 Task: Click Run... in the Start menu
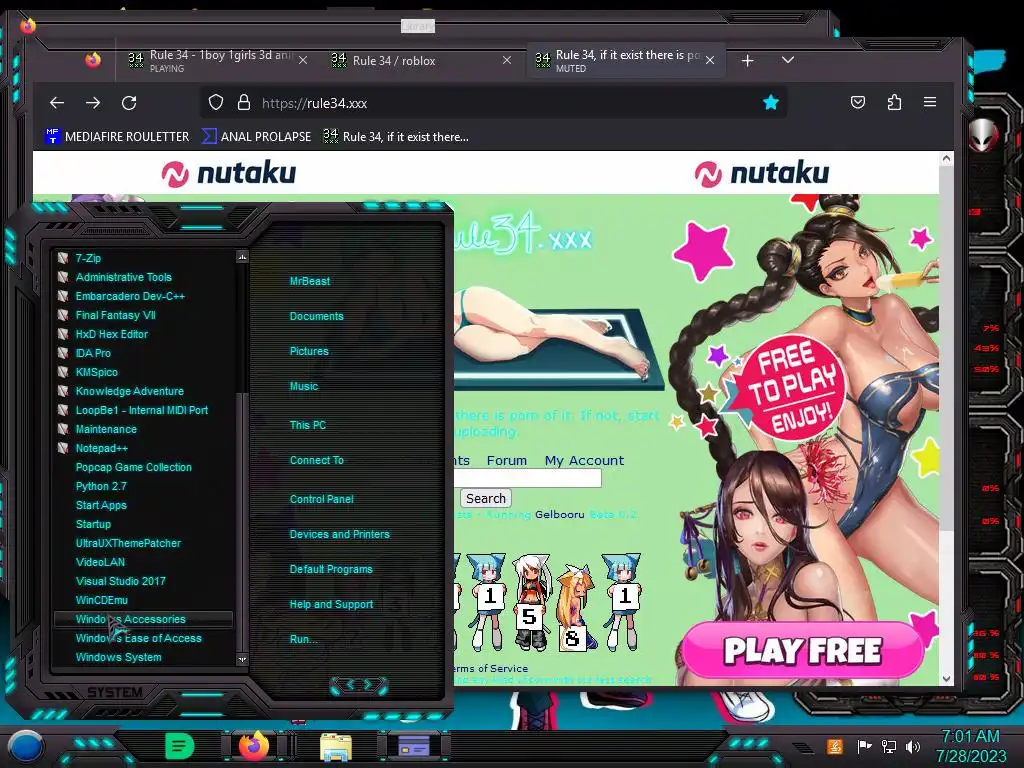pyautogui.click(x=304, y=639)
